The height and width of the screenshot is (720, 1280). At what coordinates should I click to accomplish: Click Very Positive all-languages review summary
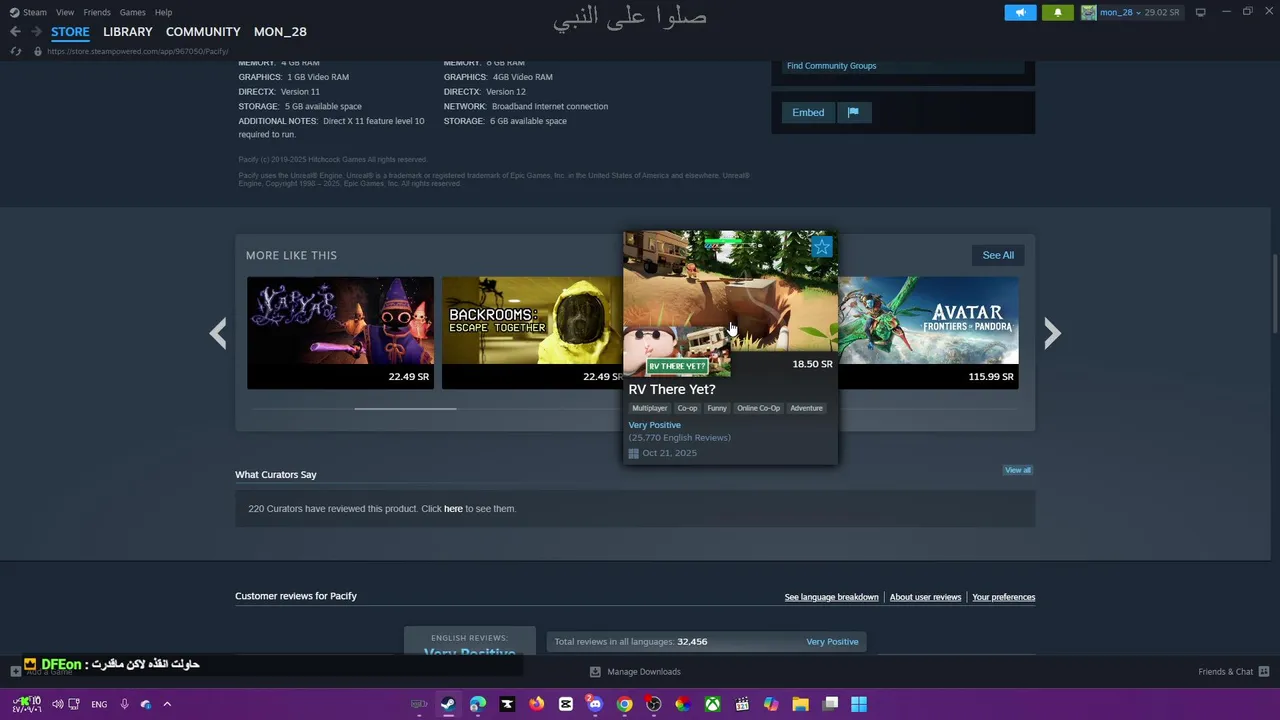(x=832, y=642)
